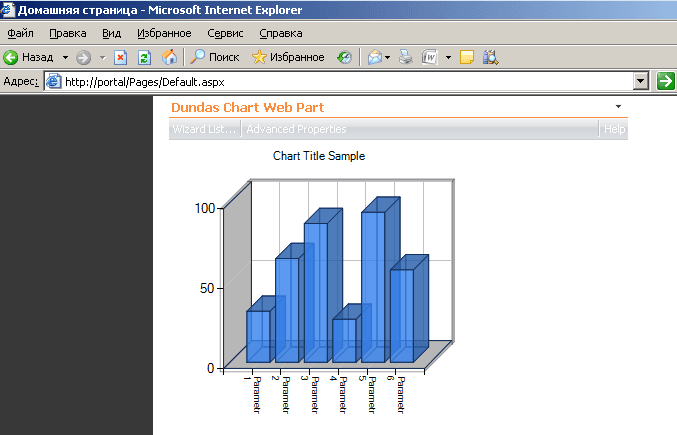The height and width of the screenshot is (435, 677).
Task: Click the Mail envelope icon
Action: pos(375,57)
